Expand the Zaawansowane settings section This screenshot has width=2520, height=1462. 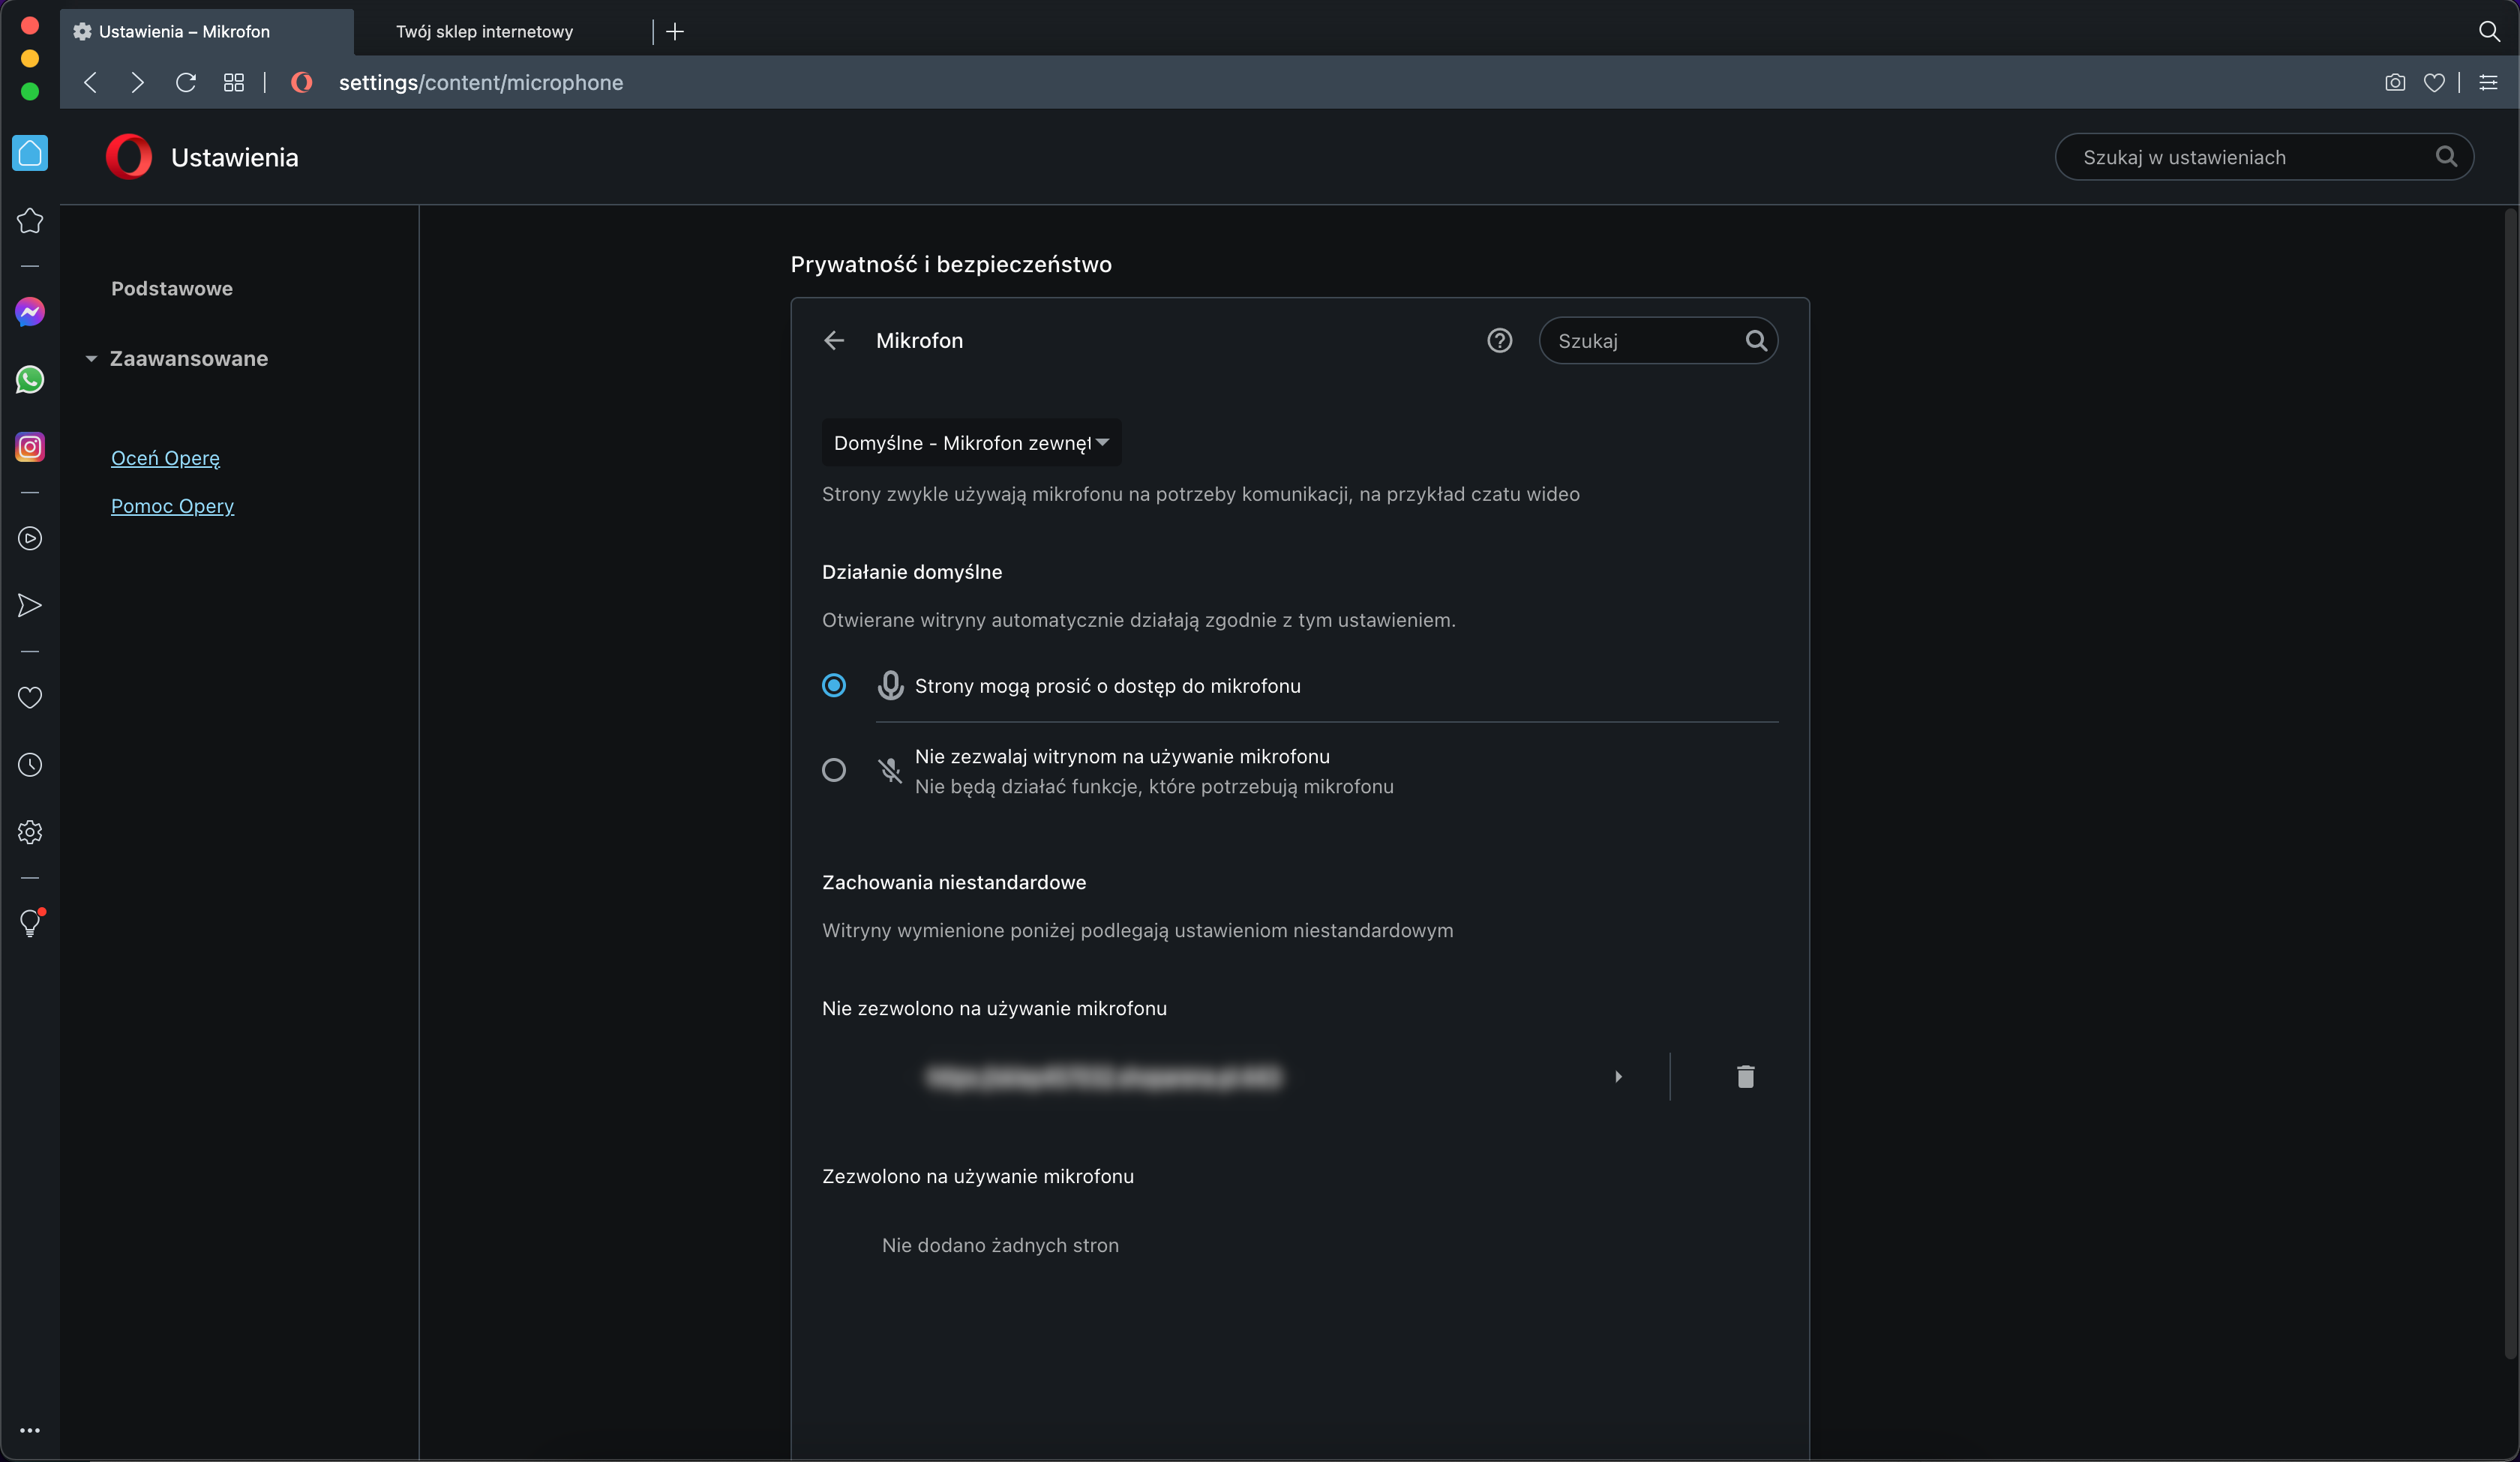click(x=188, y=359)
